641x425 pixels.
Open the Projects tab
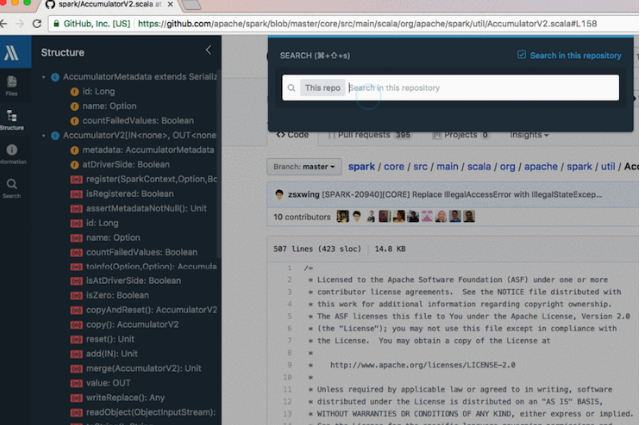(x=461, y=135)
